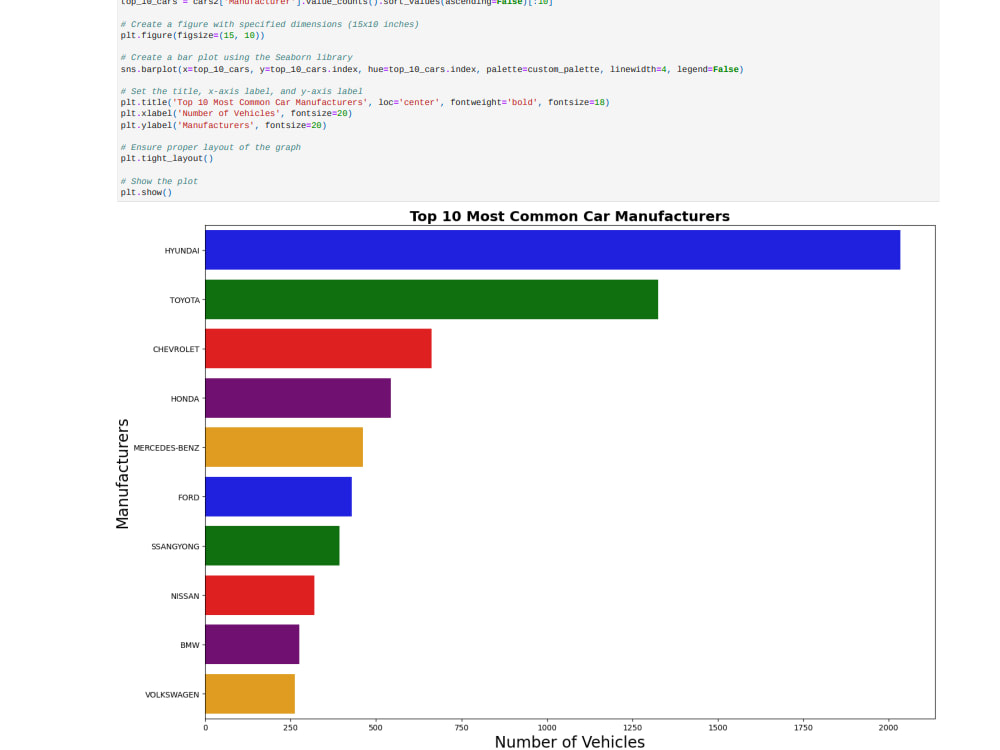Click the FORD axis label
1000x750 pixels.
[x=189, y=497]
